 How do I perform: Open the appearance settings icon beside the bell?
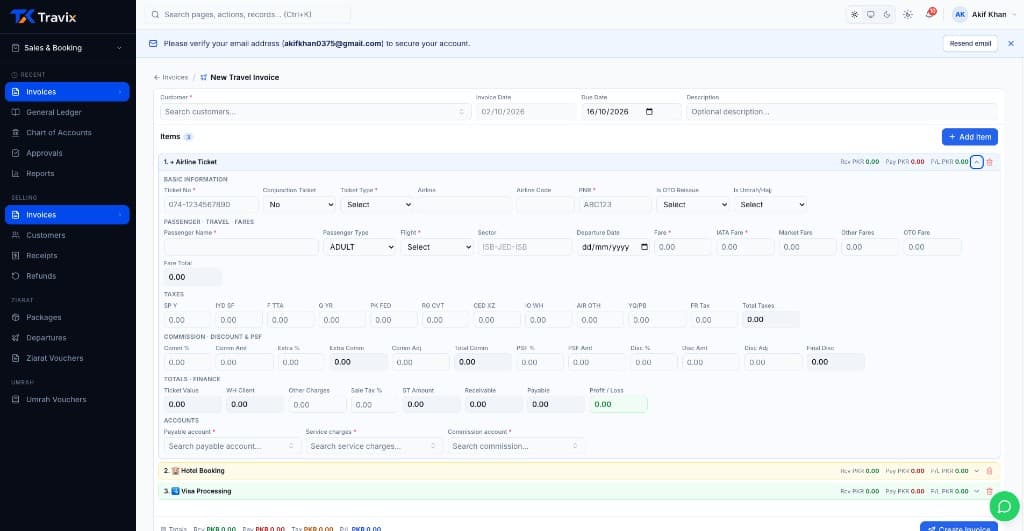(x=908, y=14)
